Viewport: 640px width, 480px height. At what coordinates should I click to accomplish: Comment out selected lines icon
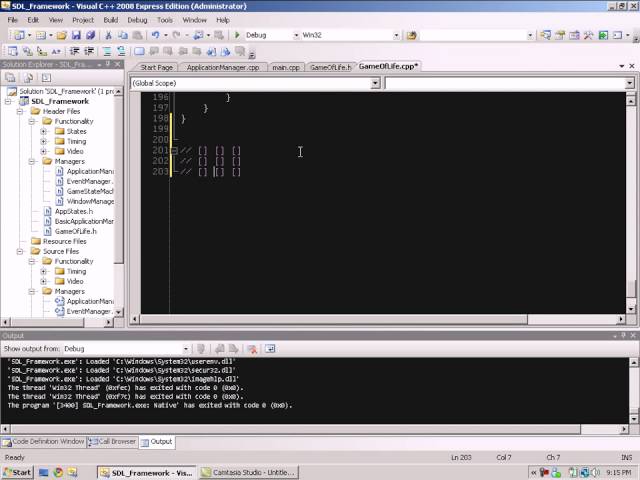pyautogui.click(x=107, y=51)
